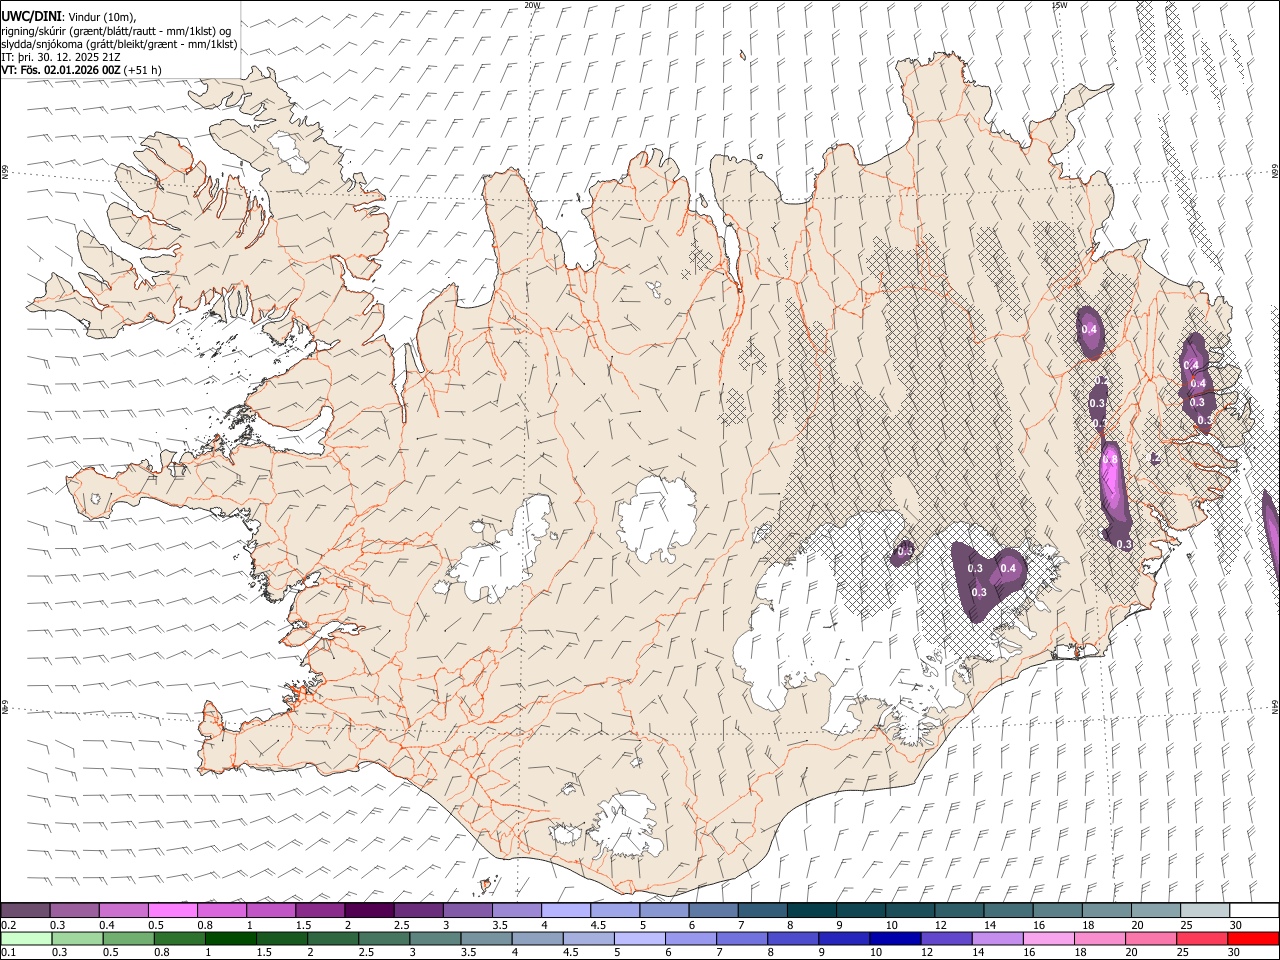Pick the dark mauve swatch between 0.2 and 0.3, top row
The image size is (1280, 960).
click(x=26, y=911)
